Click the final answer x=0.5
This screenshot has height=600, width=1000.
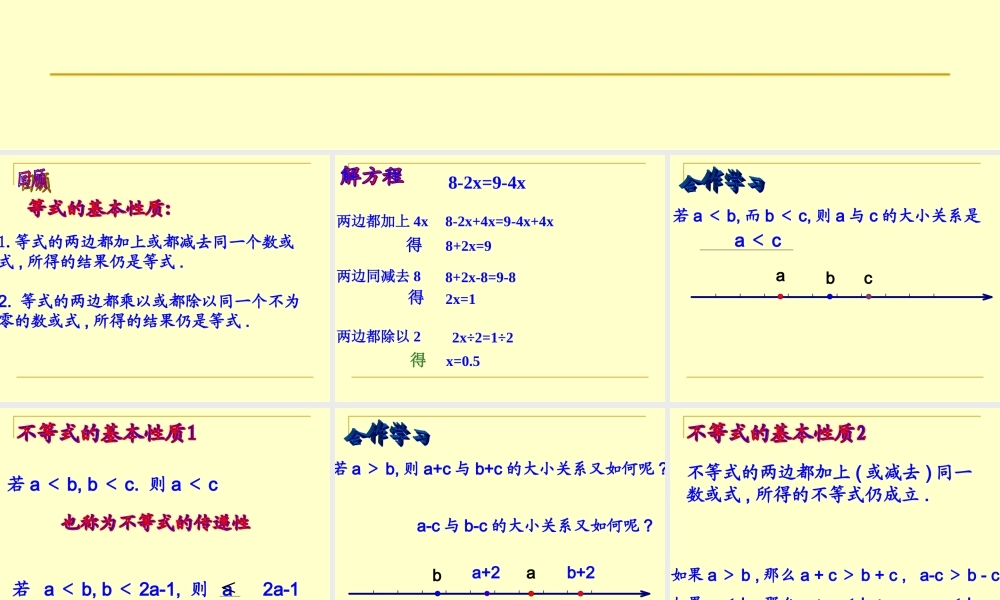[x=463, y=362]
